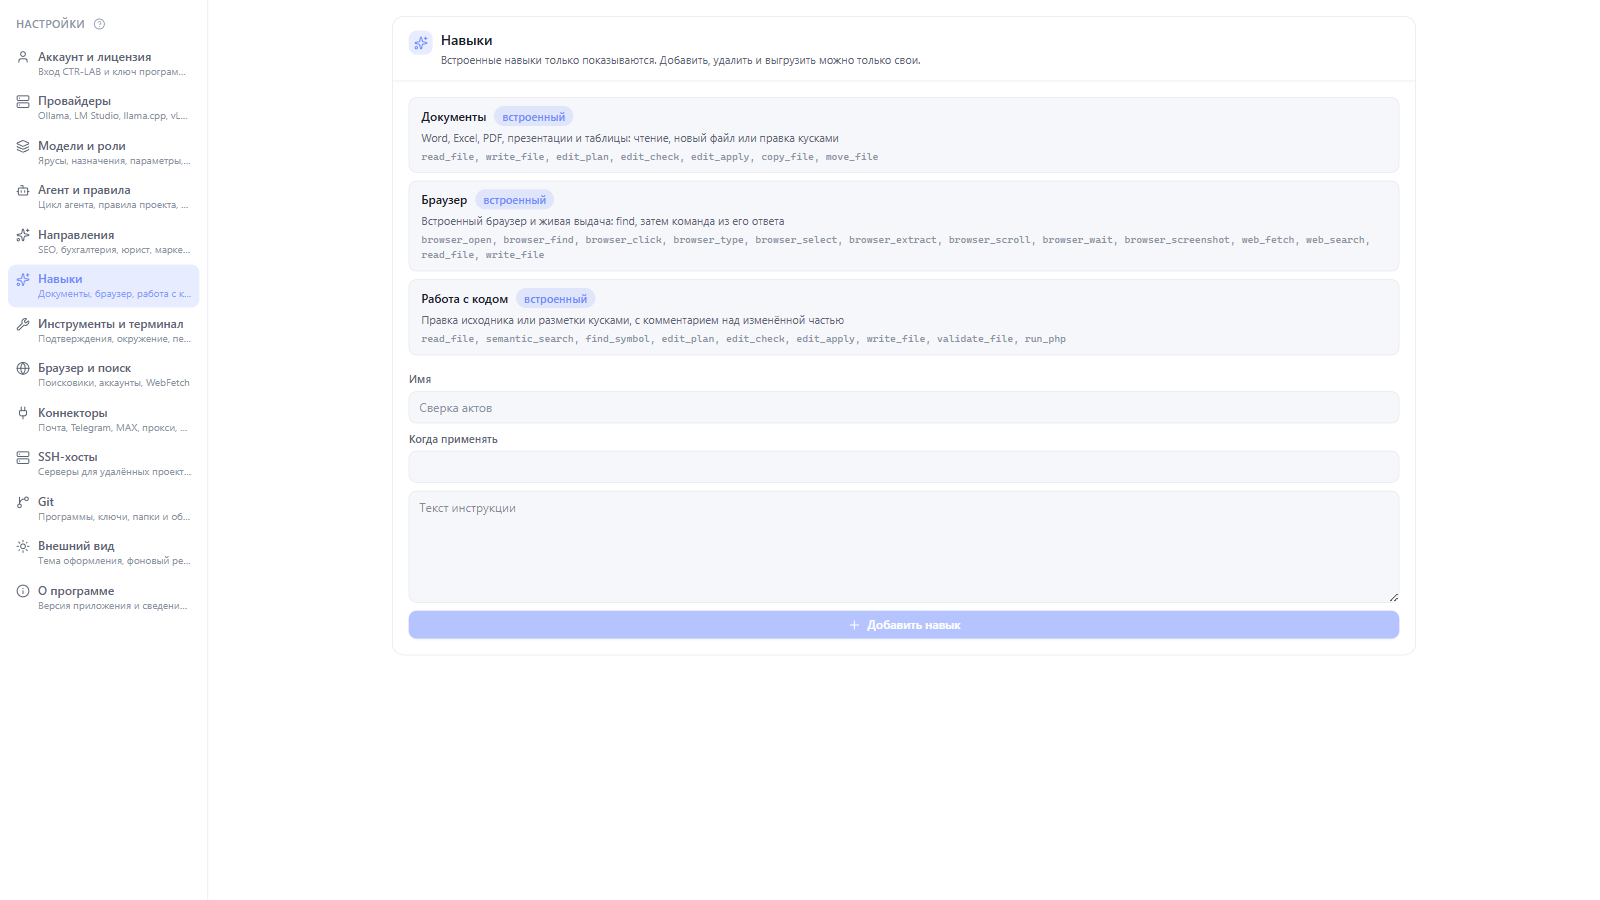This screenshot has height=900, width=1600.
Task: Click the text area resize handle corner
Action: pos(1393,597)
